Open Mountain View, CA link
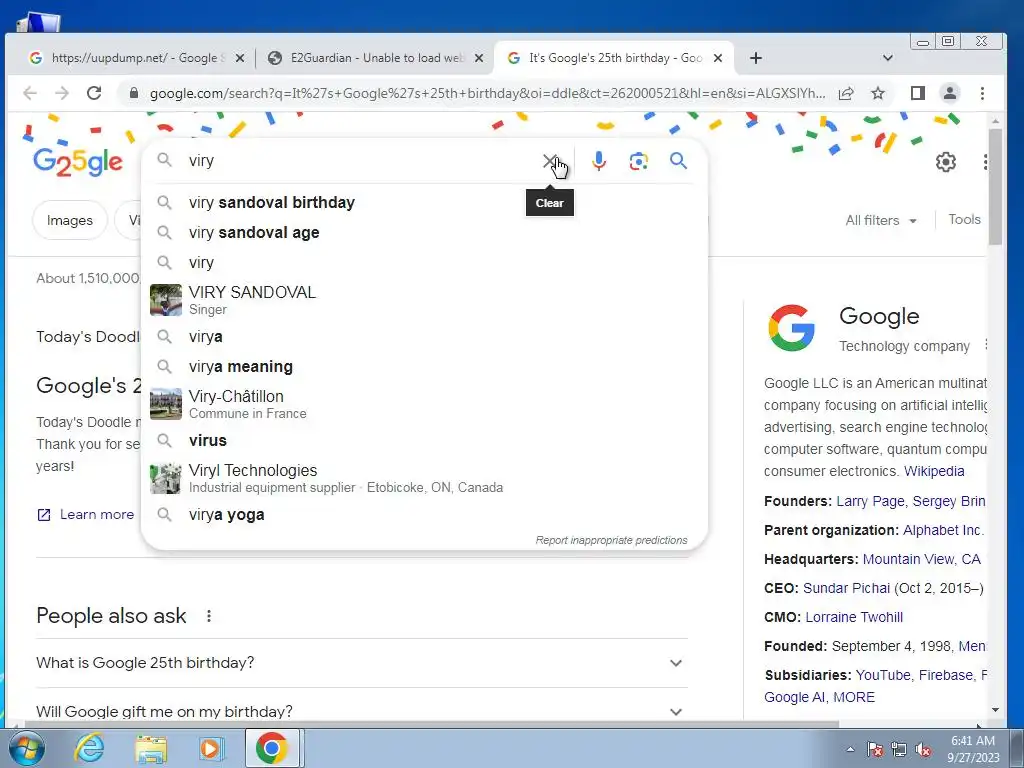The height and width of the screenshot is (768, 1024). [921, 559]
